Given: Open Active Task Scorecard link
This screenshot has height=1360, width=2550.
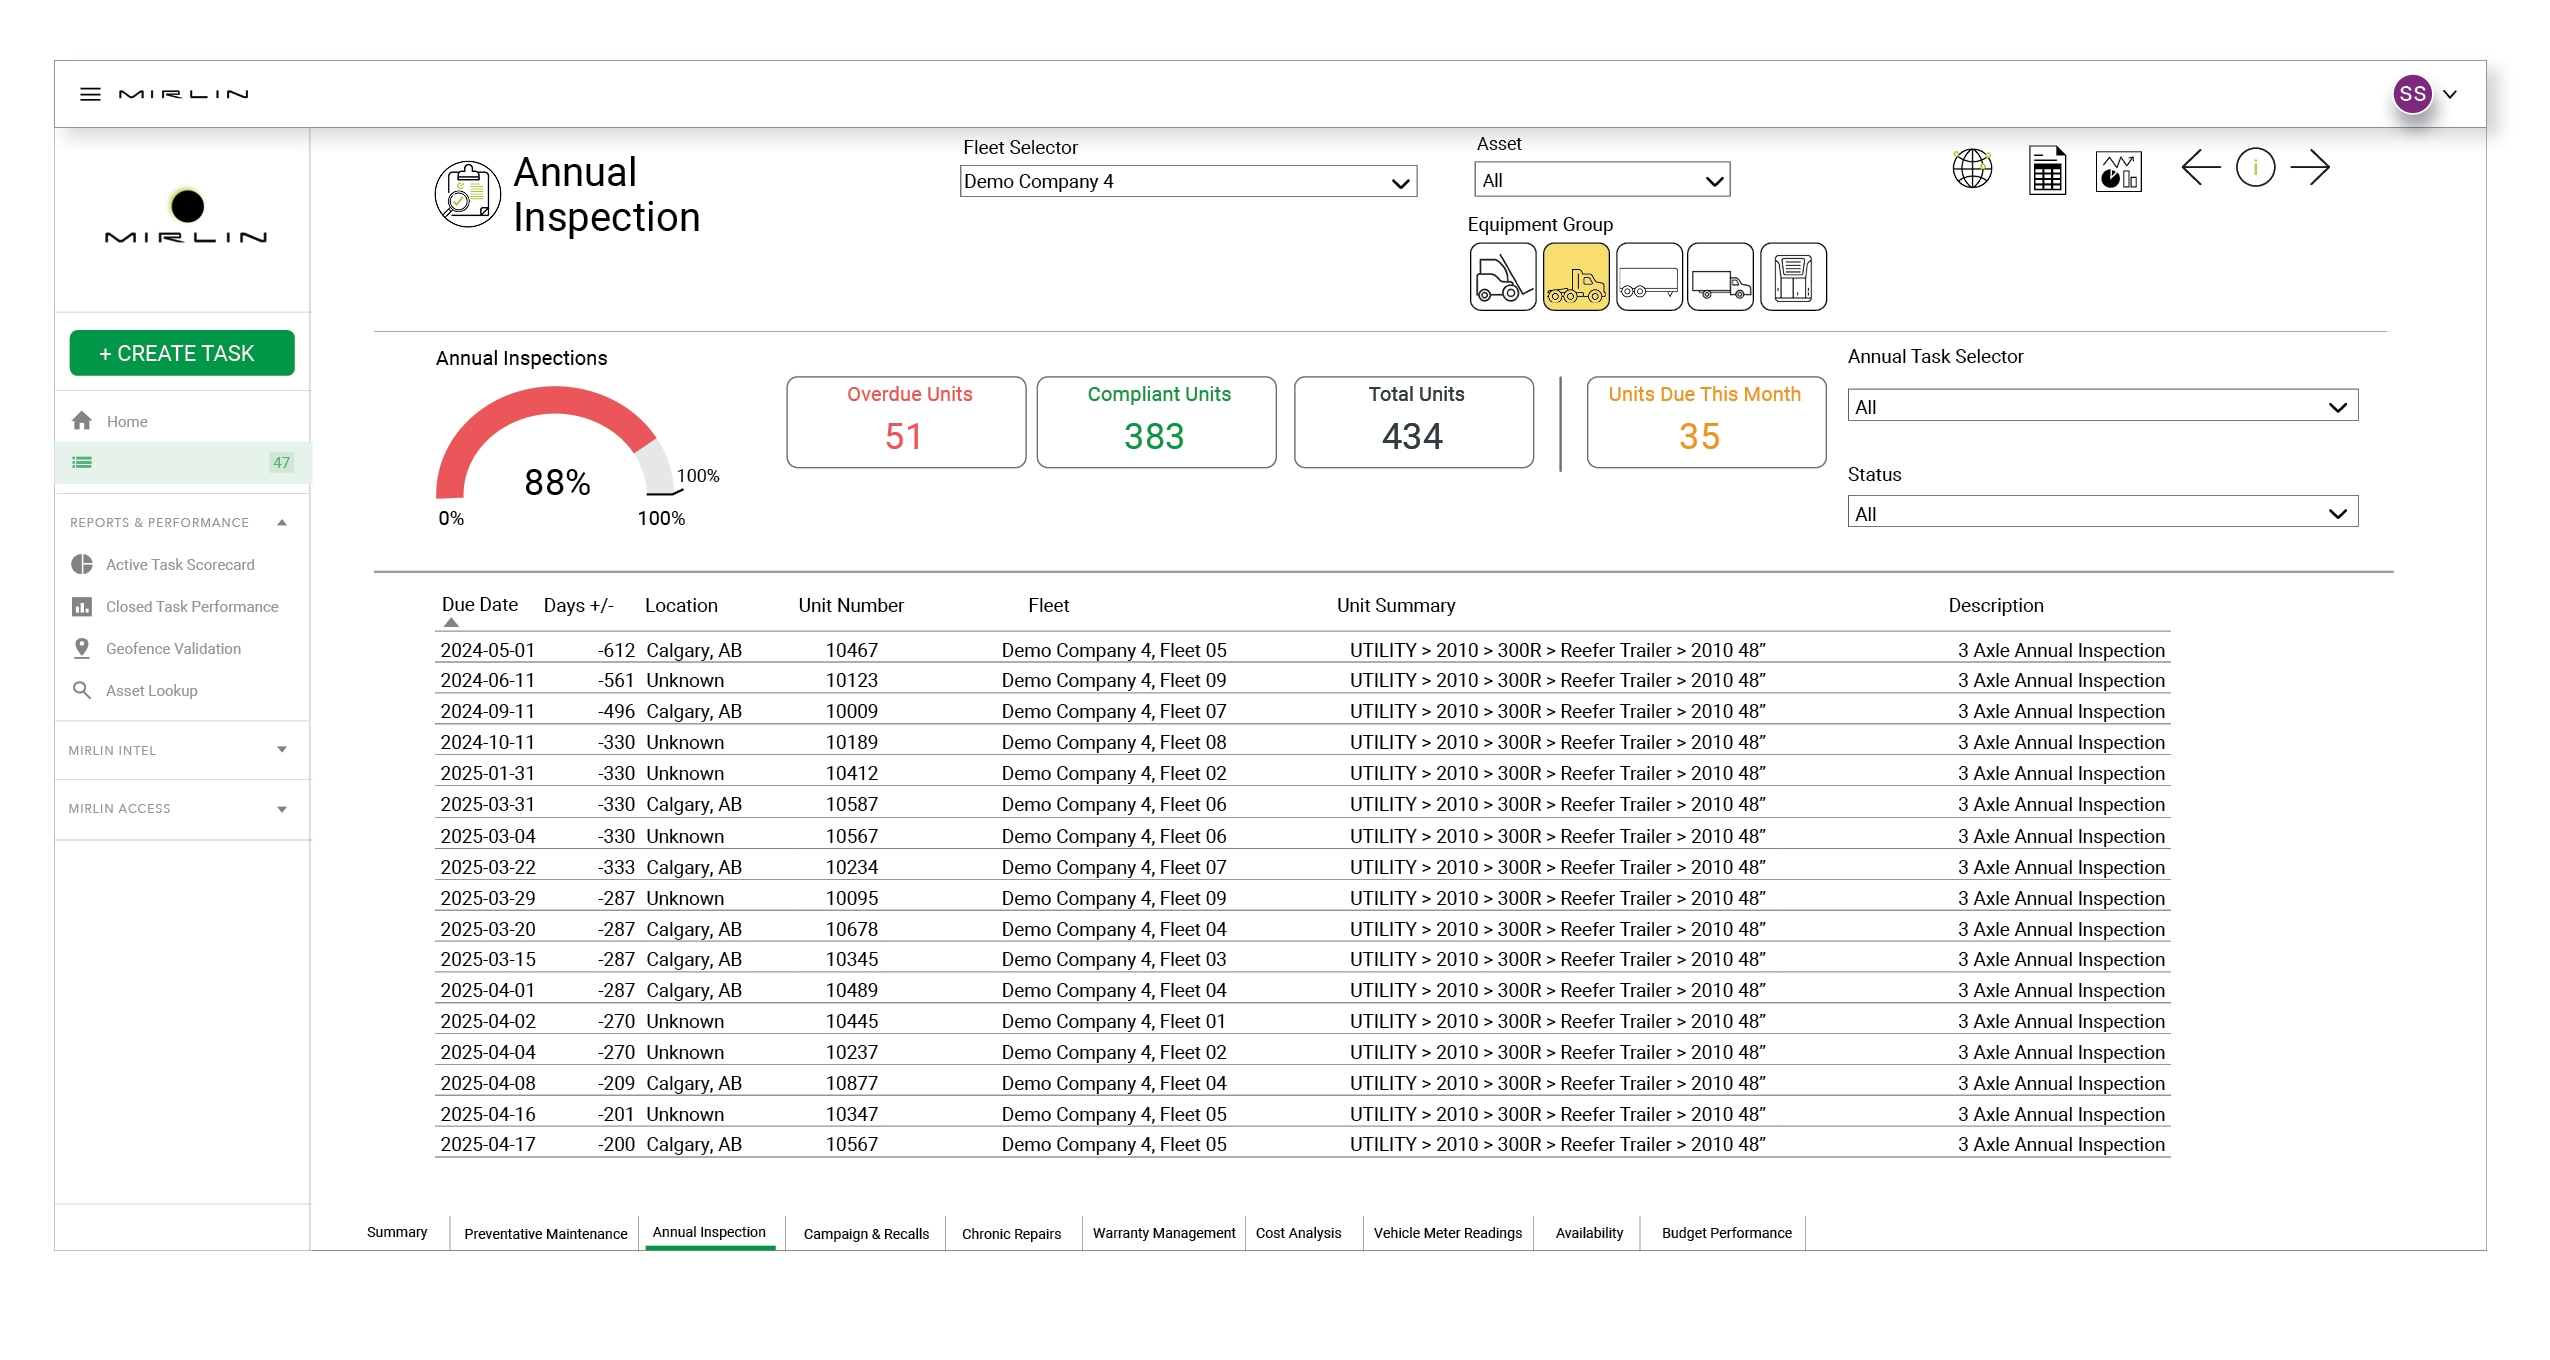Looking at the screenshot, I should pos(180,565).
